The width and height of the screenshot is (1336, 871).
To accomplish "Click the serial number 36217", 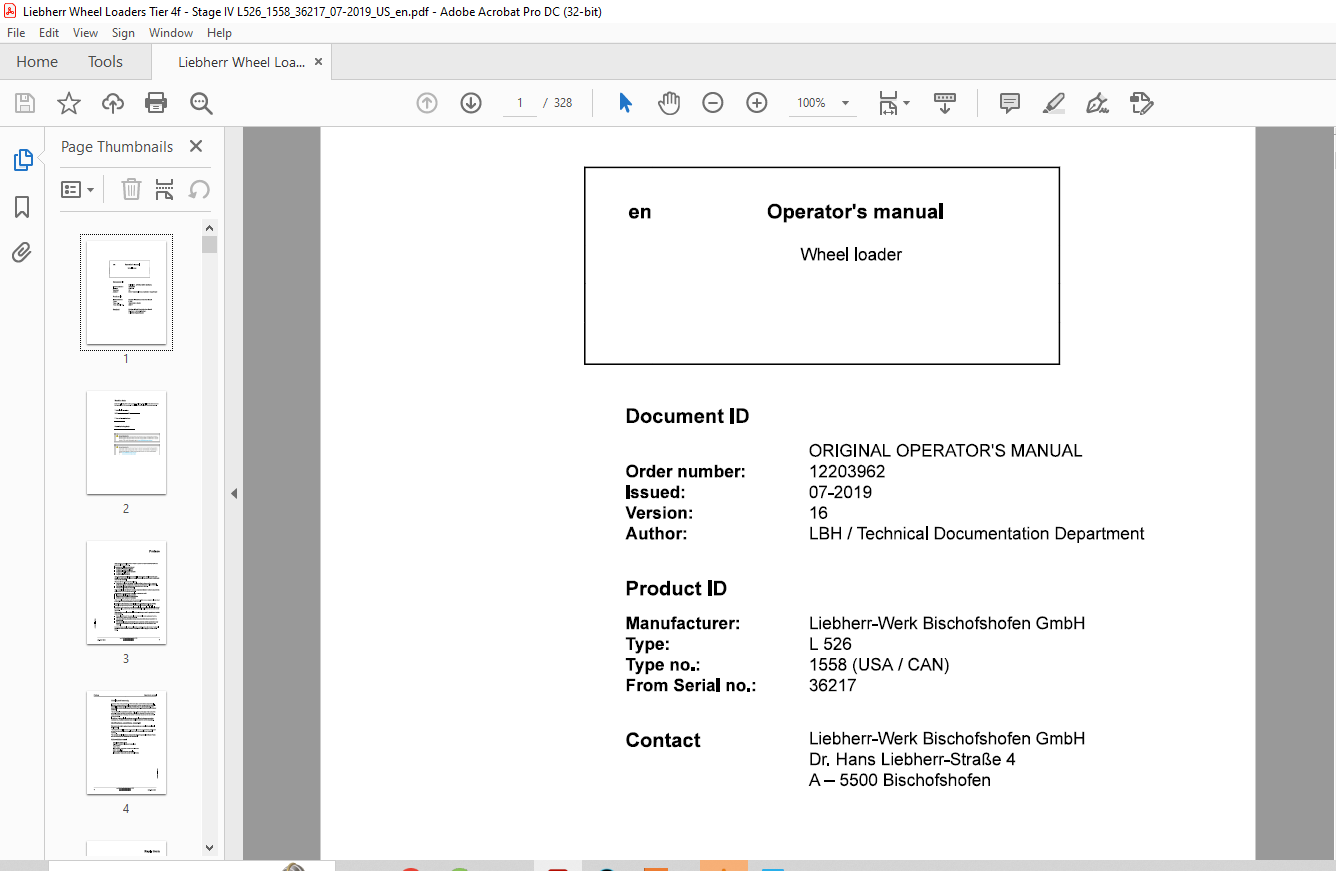I will [x=832, y=686].
